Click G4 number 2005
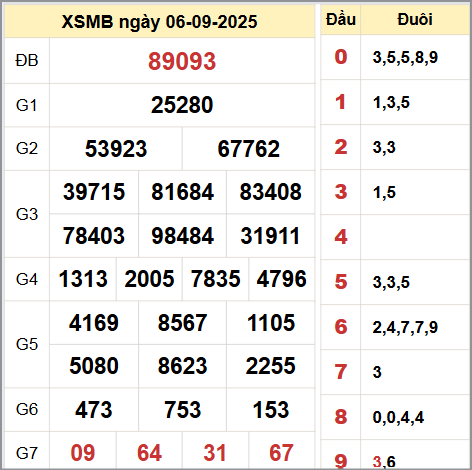 coord(149,279)
